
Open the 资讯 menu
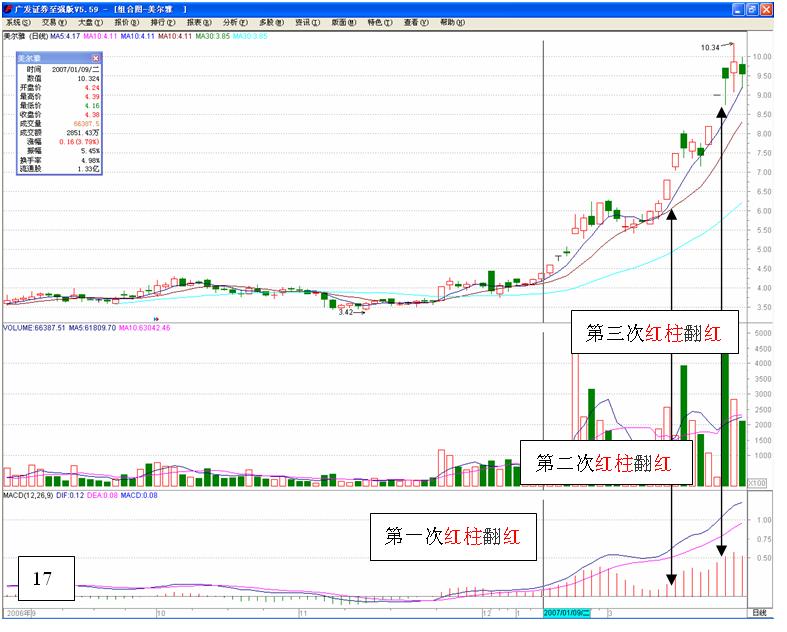(x=306, y=21)
